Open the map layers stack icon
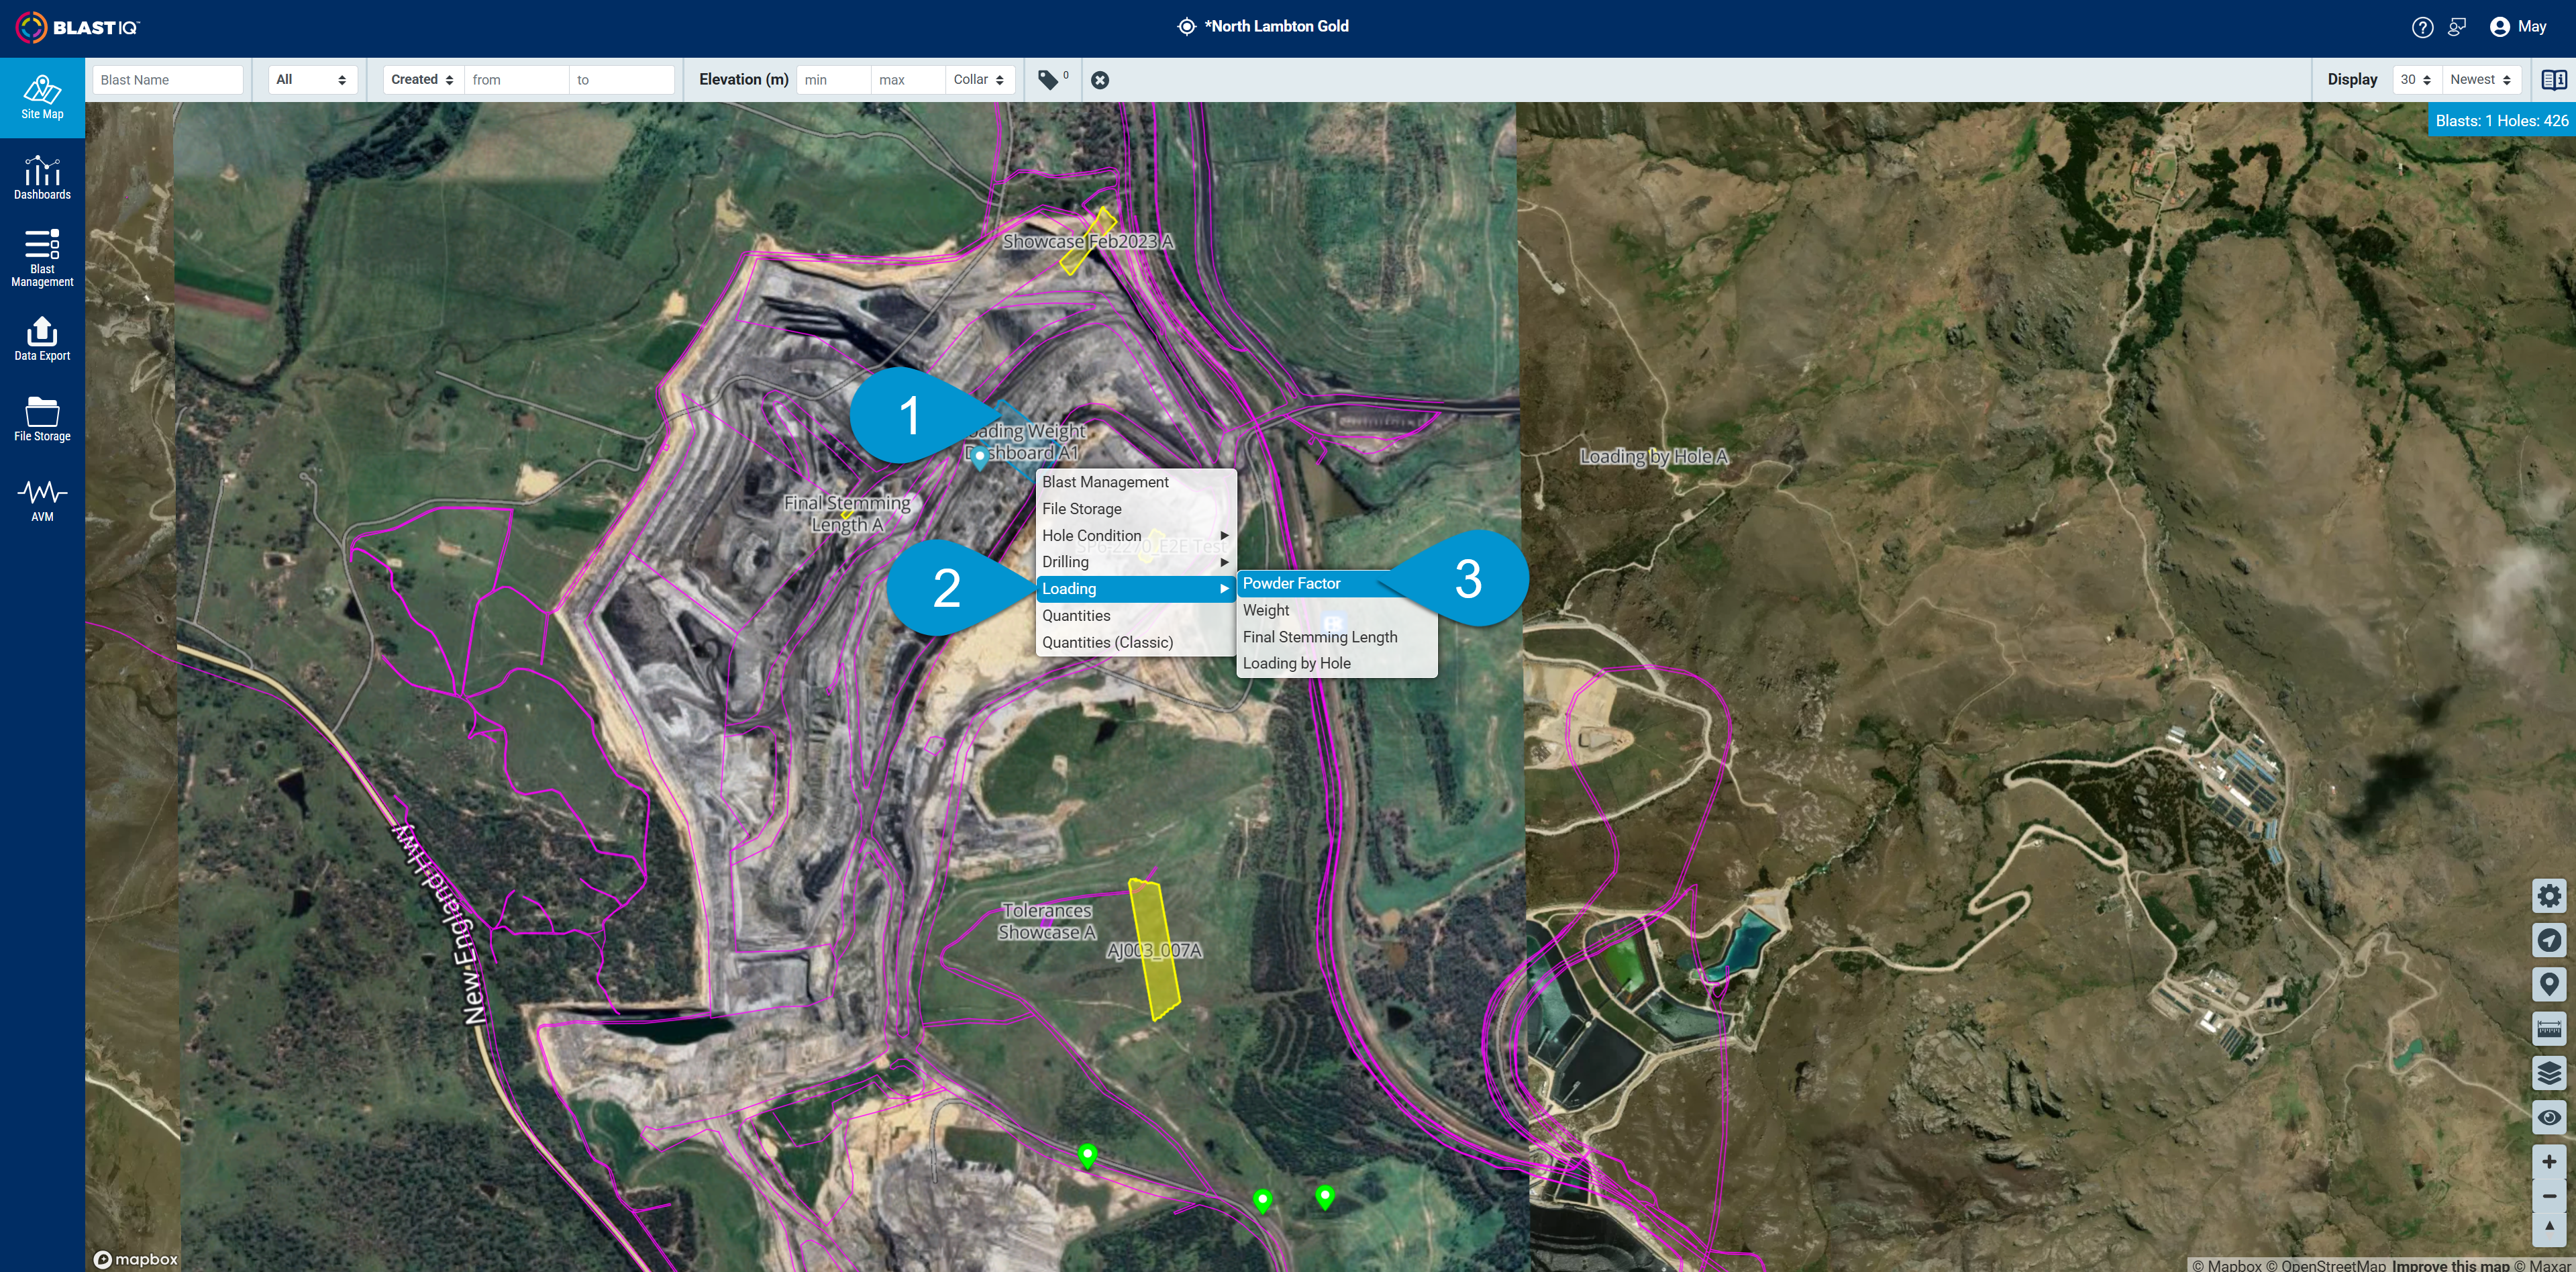The height and width of the screenshot is (1272, 2576). 2549,1073
